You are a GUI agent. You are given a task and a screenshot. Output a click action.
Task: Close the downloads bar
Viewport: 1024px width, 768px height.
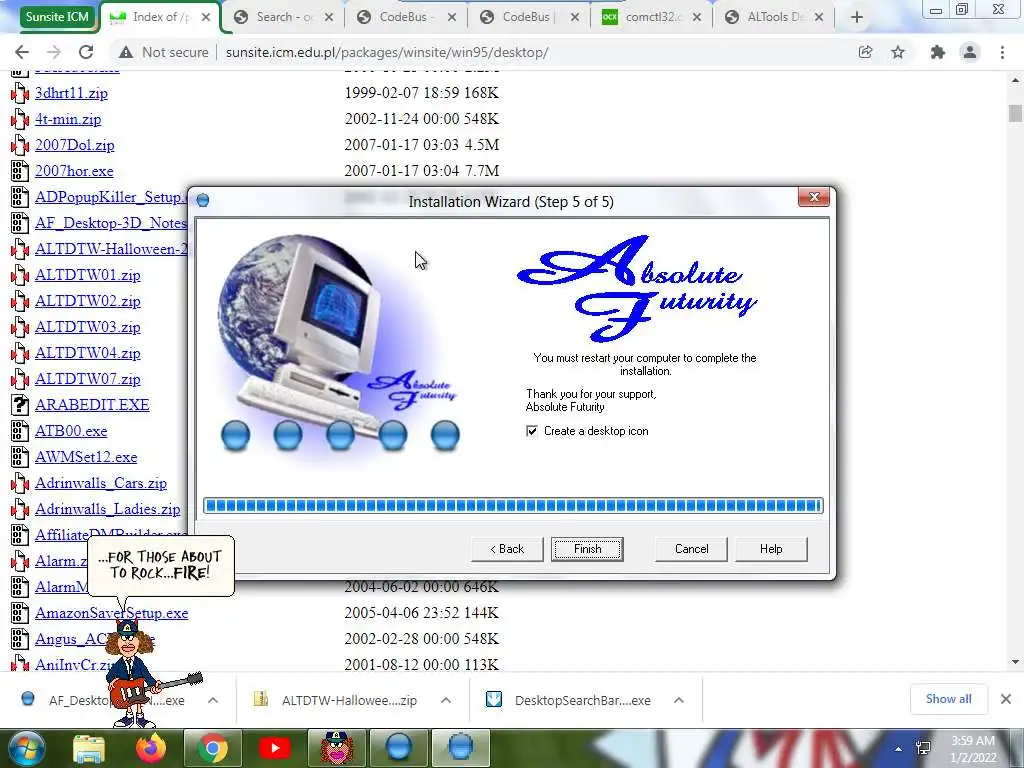coord(1006,699)
